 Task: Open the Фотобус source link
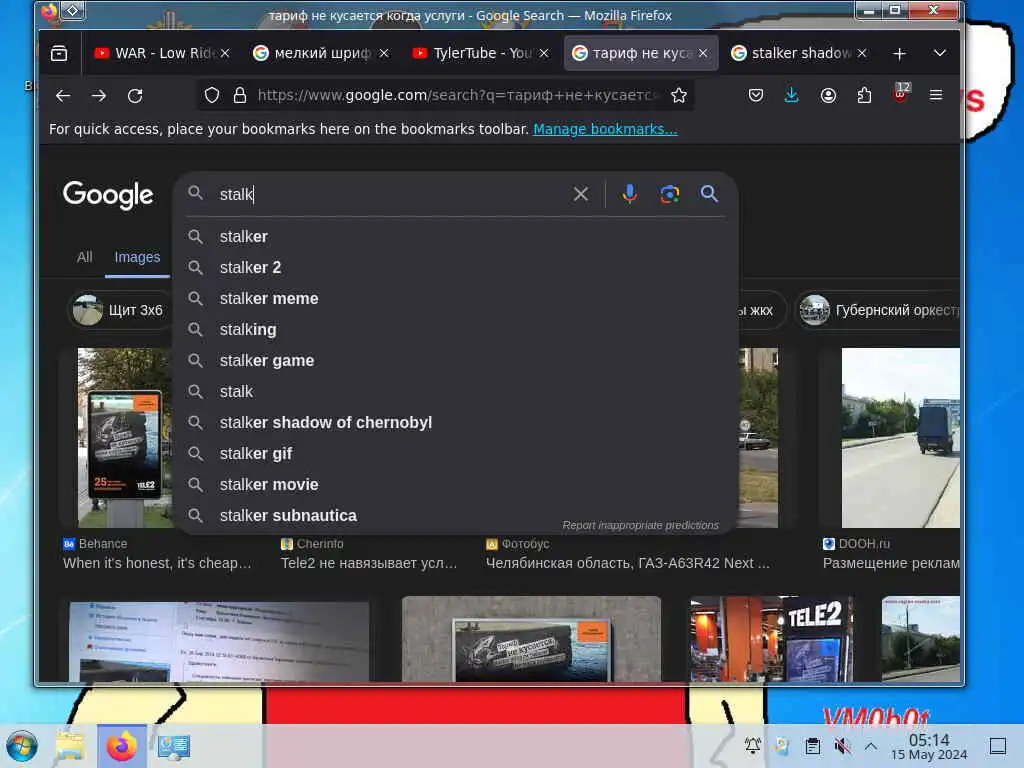(x=517, y=544)
